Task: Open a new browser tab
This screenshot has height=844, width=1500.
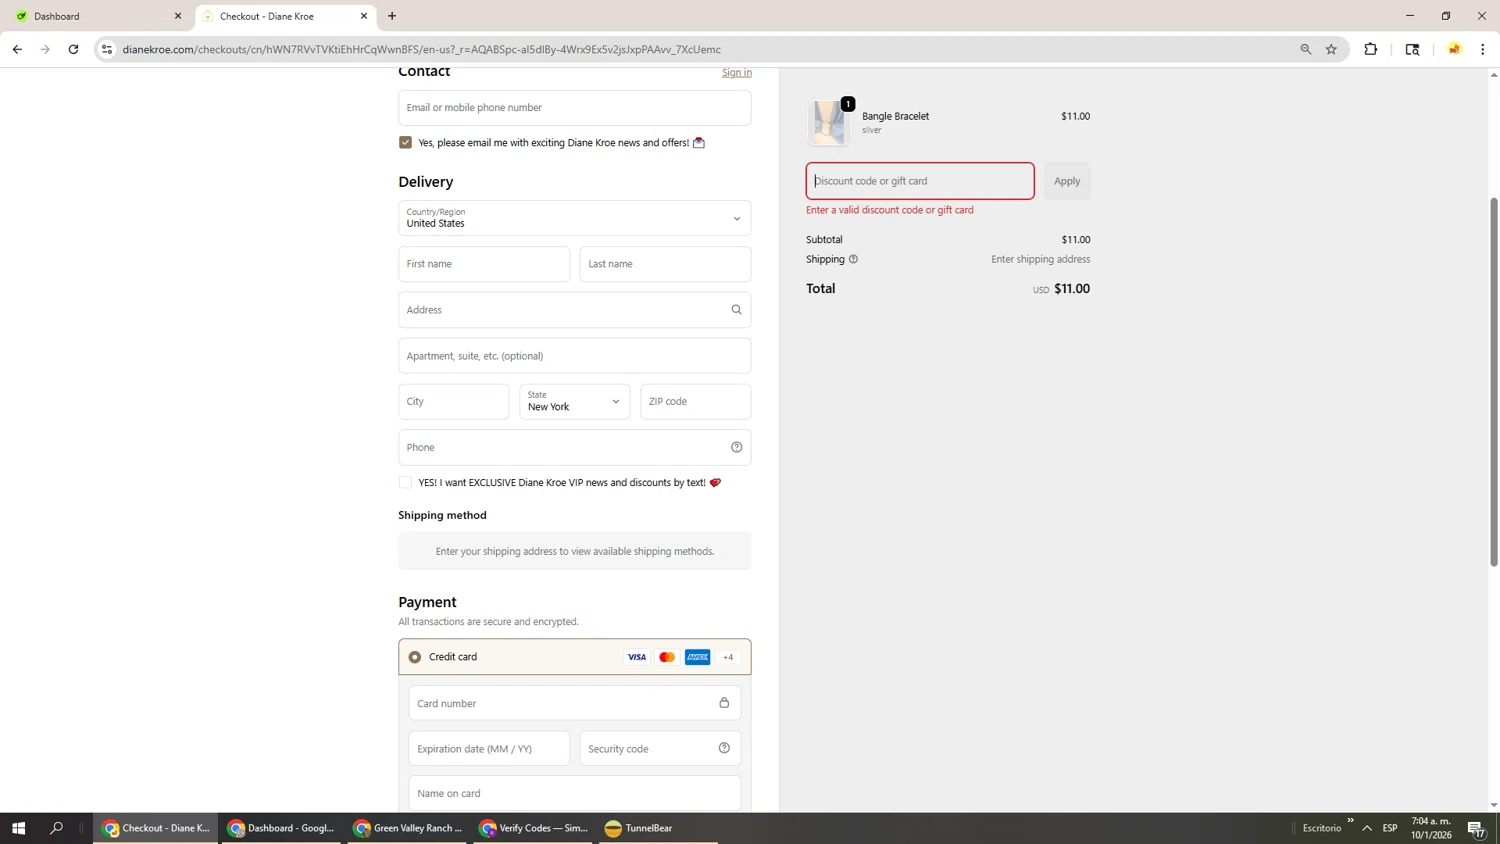Action: coord(392,16)
